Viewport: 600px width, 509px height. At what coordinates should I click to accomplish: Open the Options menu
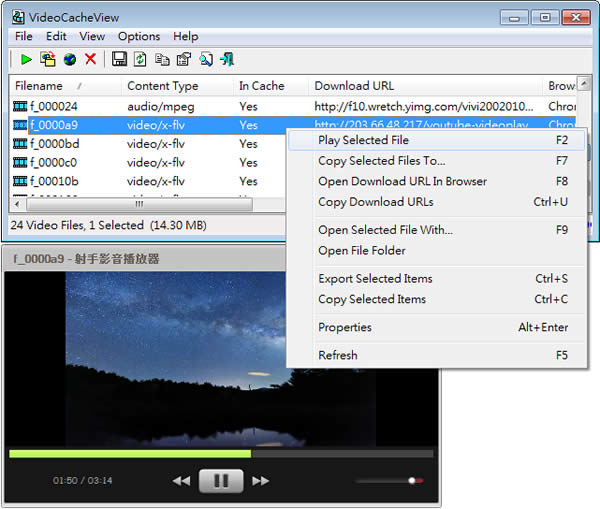click(139, 36)
